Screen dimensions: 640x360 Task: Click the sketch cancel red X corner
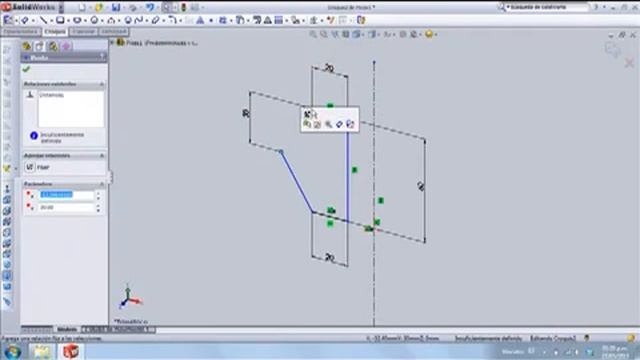click(x=629, y=62)
